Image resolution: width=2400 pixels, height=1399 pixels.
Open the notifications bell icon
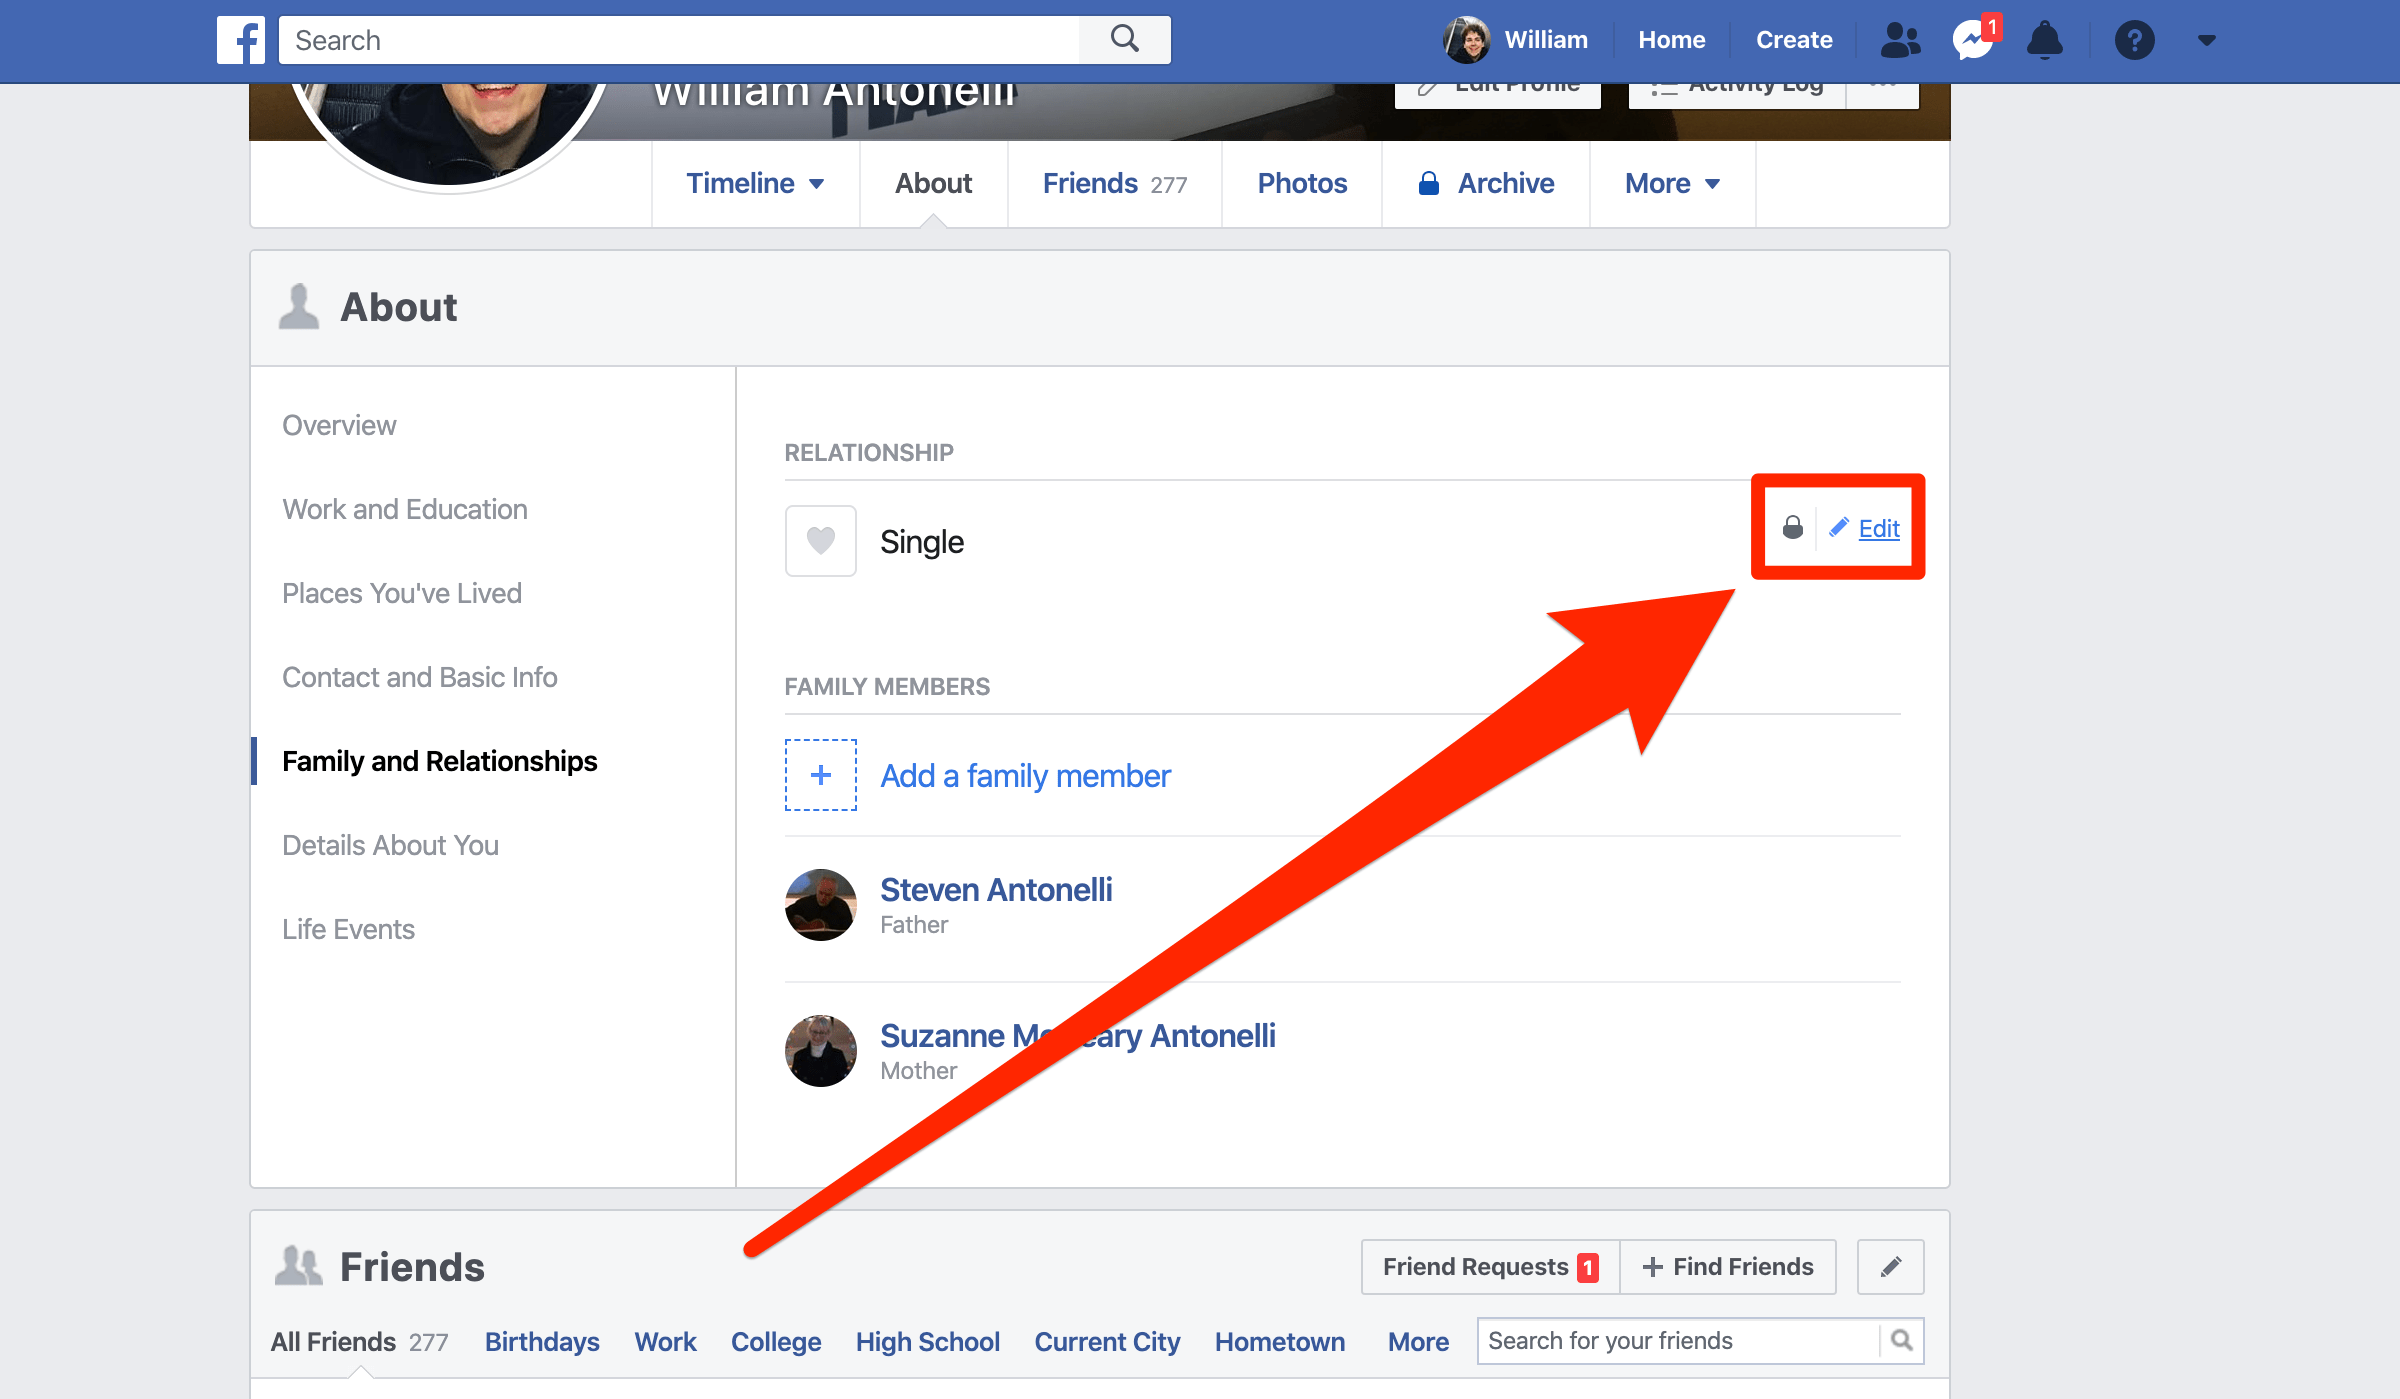[2044, 40]
